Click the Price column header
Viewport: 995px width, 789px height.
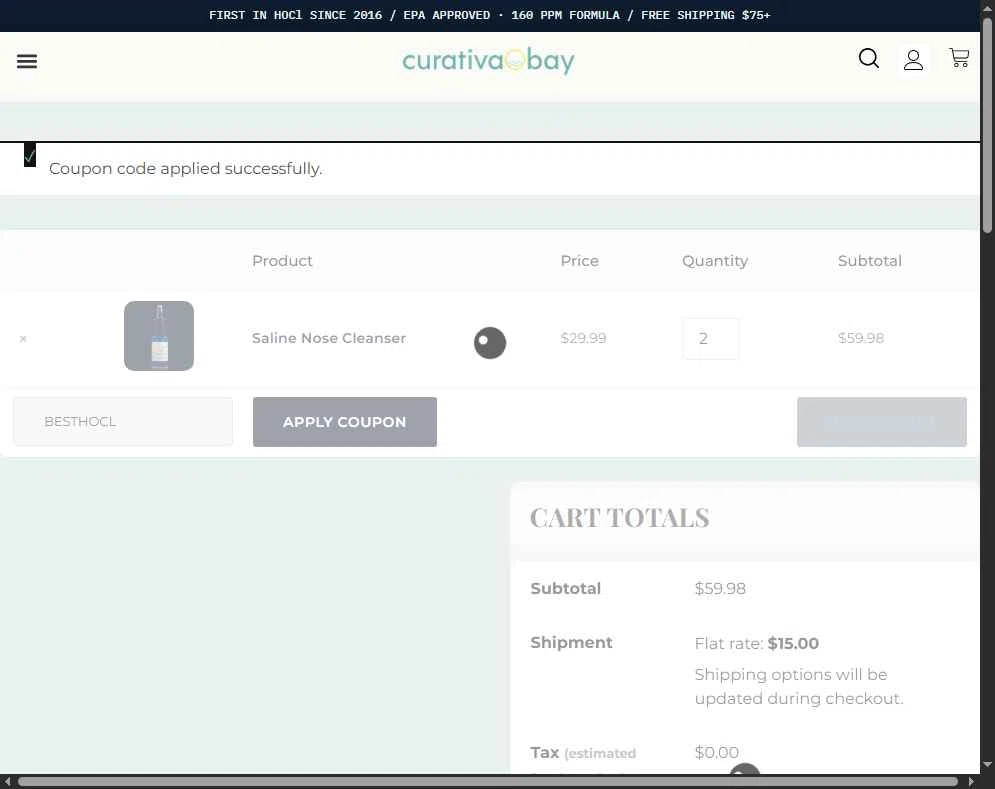(x=579, y=261)
